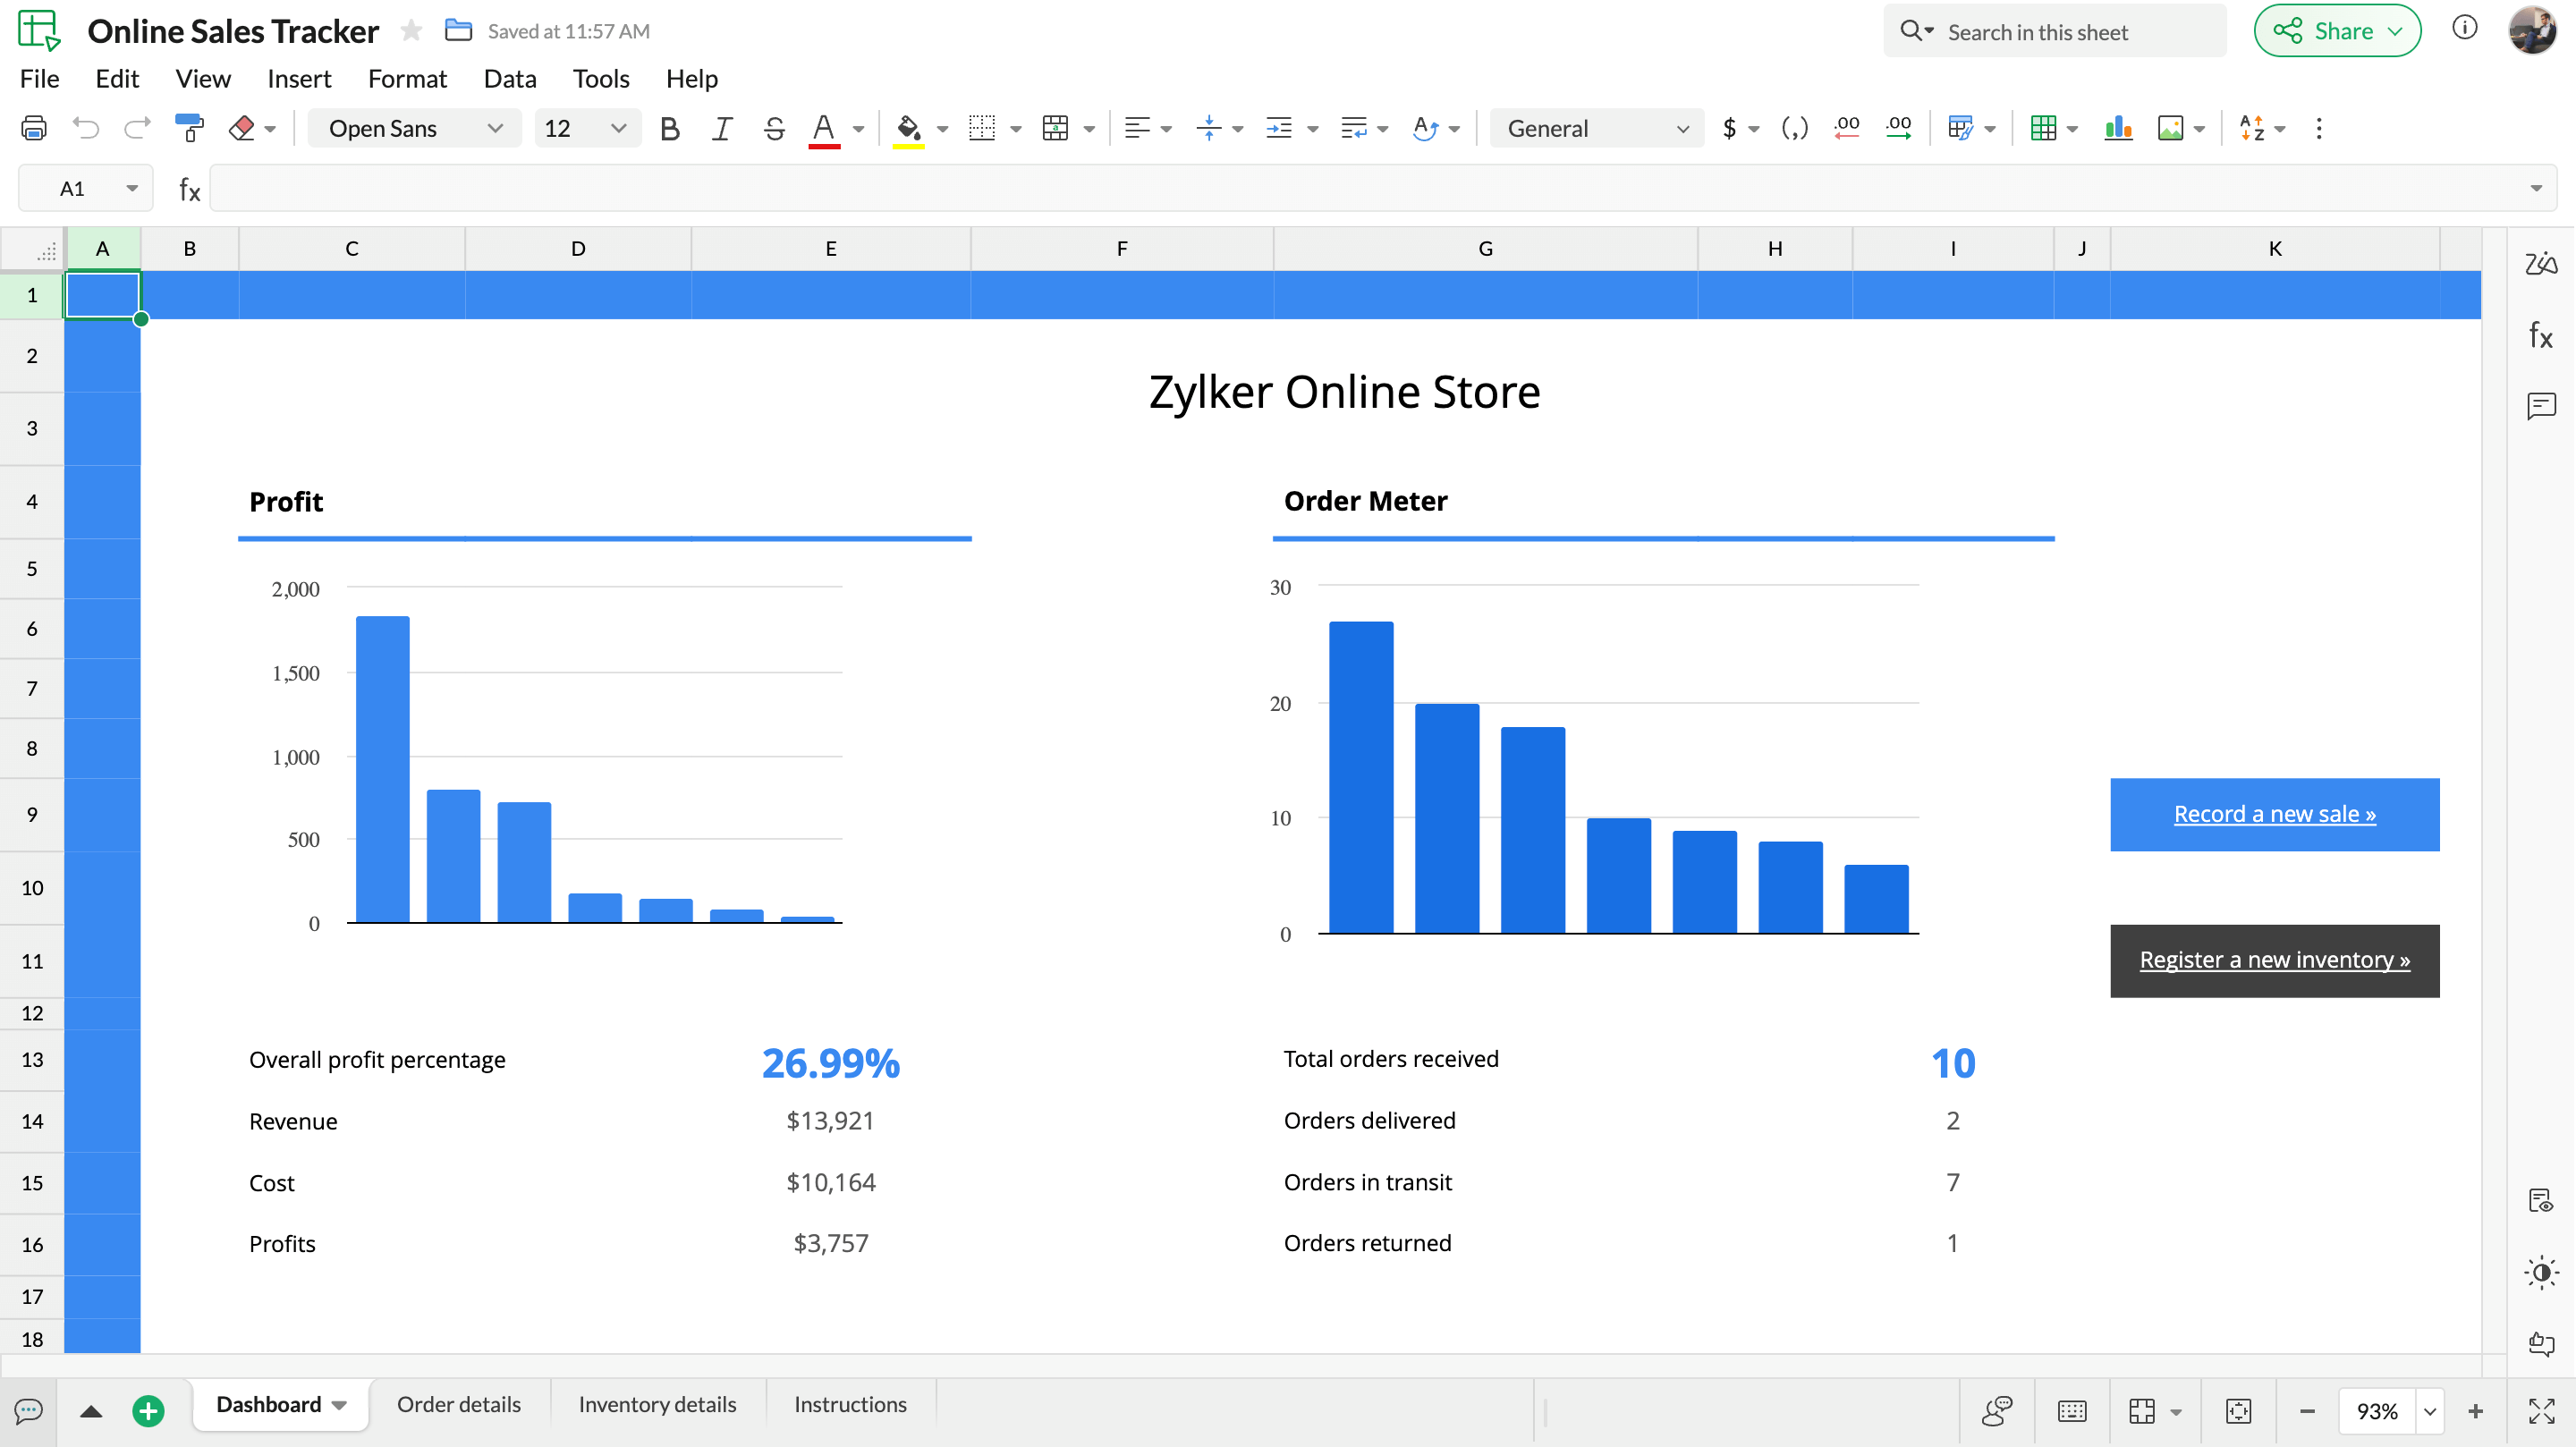Toggle bold formatting

[670, 128]
